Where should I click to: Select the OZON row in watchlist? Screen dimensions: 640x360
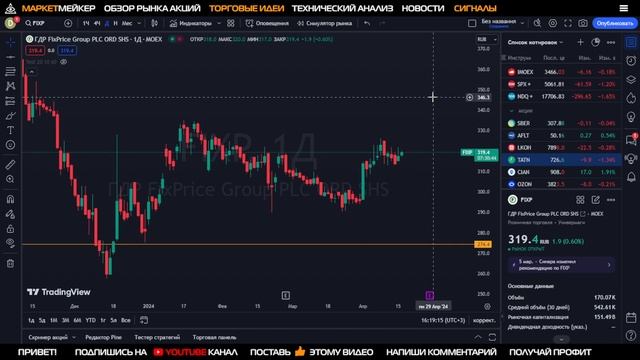point(562,184)
